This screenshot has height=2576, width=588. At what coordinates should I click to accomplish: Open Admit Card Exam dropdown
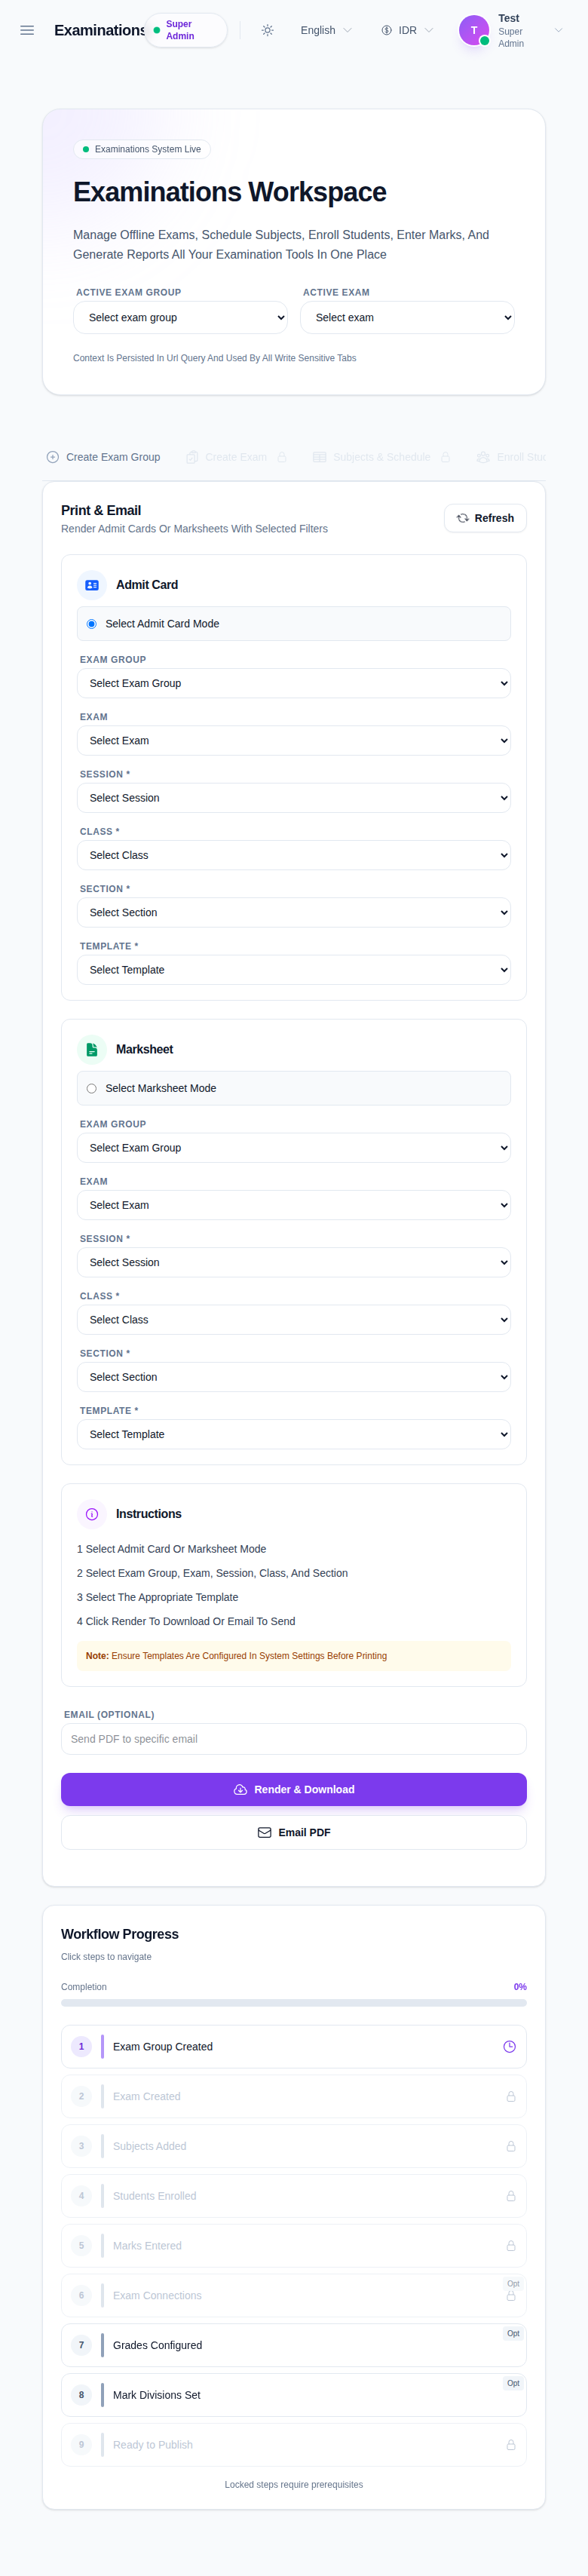point(294,741)
